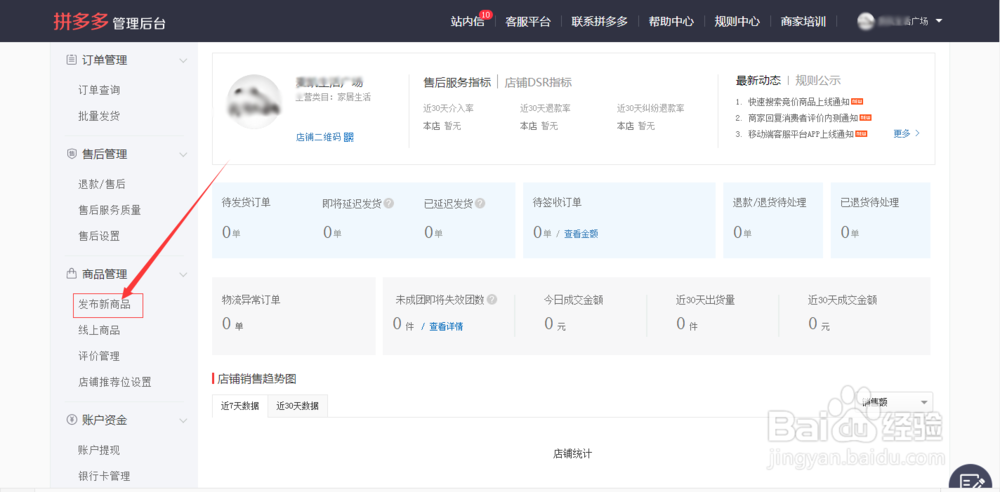Click help icon next to 已延迟发货
The image size is (1000, 492).
(x=480, y=204)
